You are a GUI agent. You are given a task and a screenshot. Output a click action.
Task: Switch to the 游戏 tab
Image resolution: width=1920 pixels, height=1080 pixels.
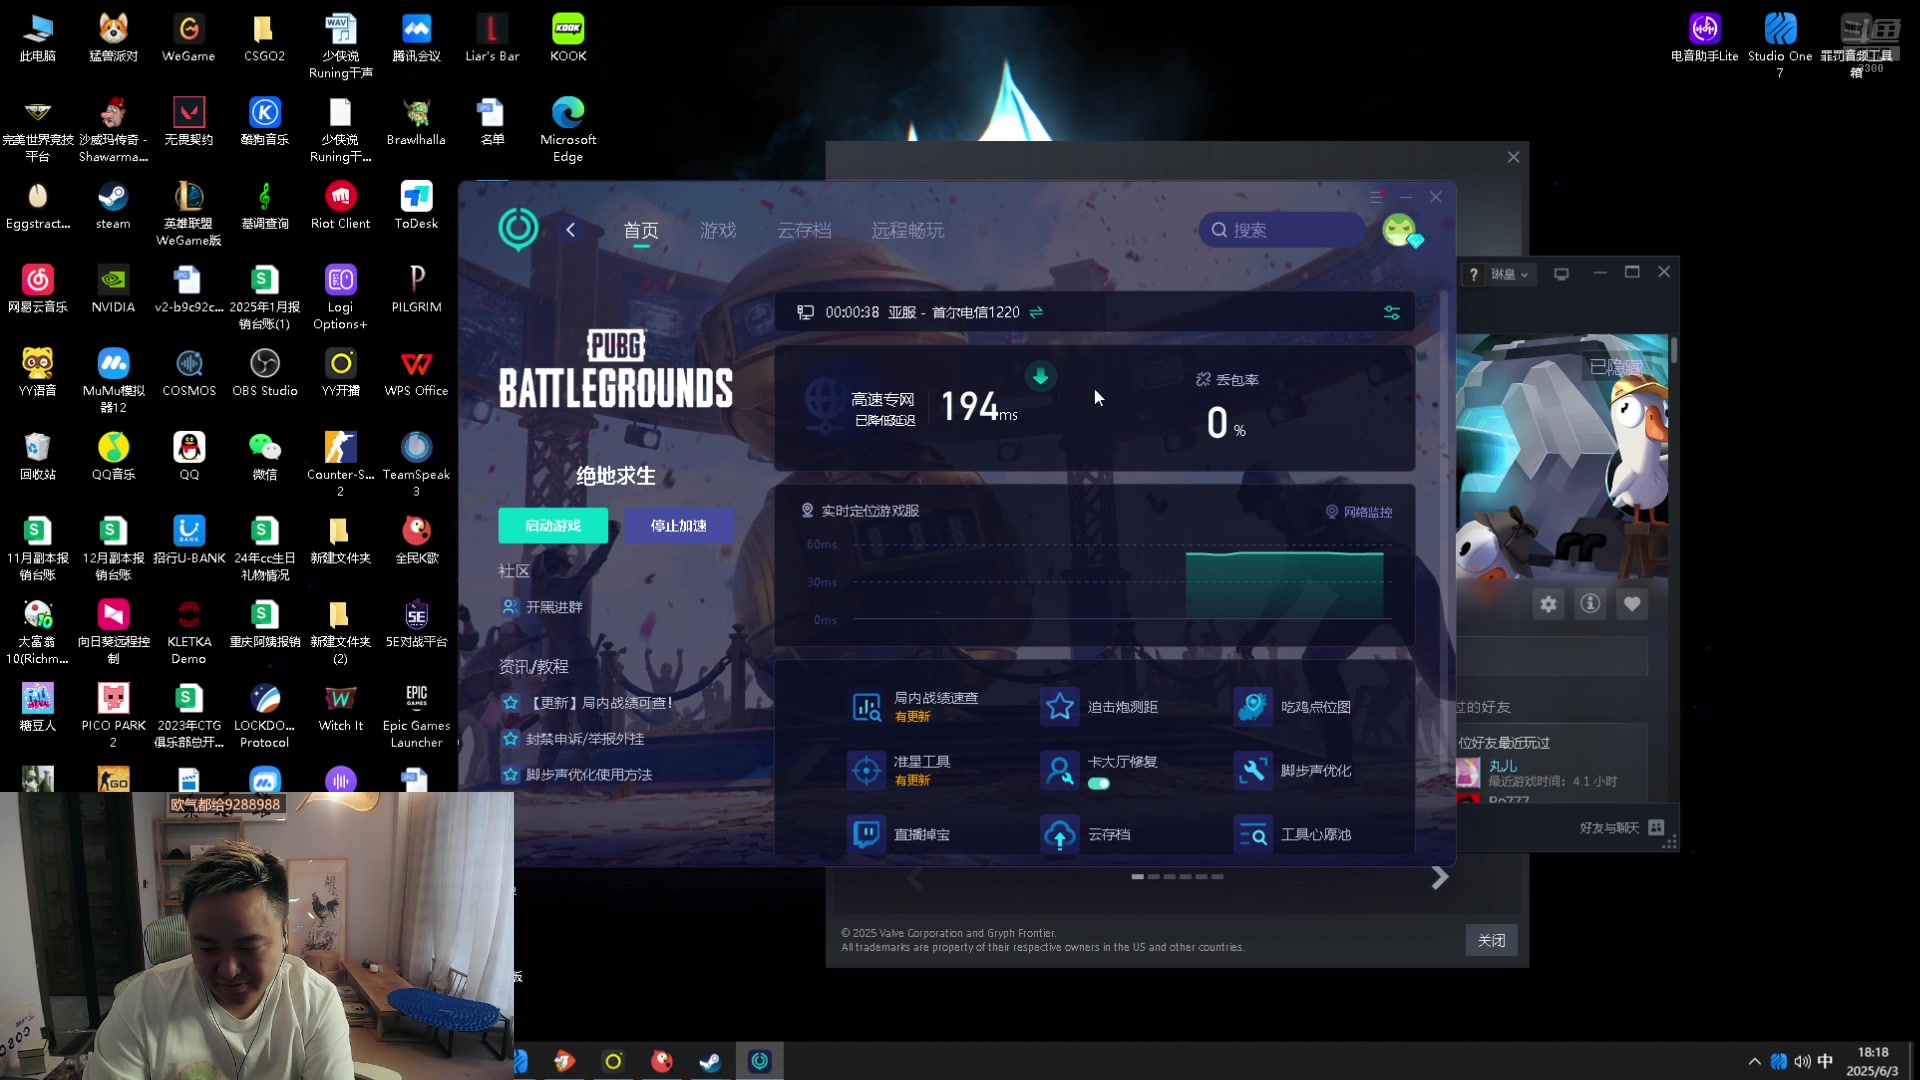click(718, 231)
